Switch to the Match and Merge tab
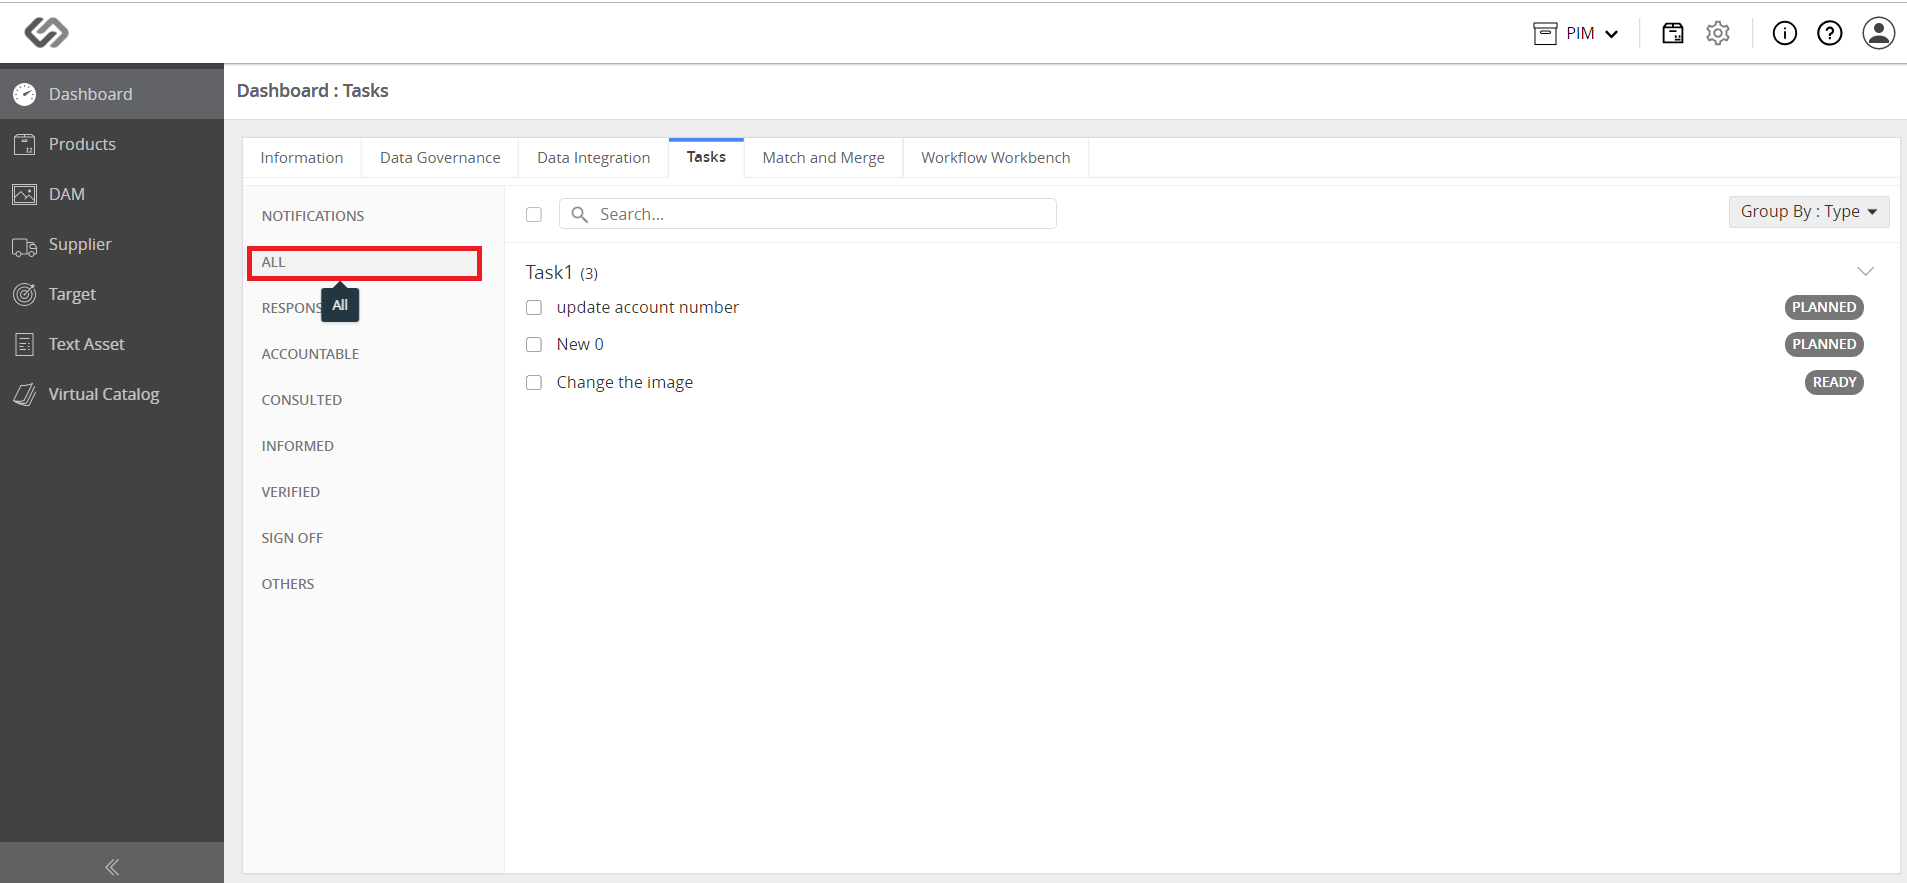Screen dimensions: 1907x883 823,158
